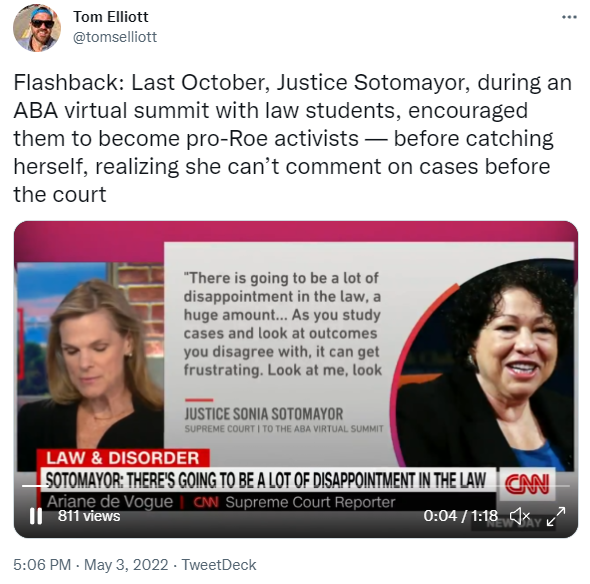Expand the video to fullscreen

(x=556, y=516)
